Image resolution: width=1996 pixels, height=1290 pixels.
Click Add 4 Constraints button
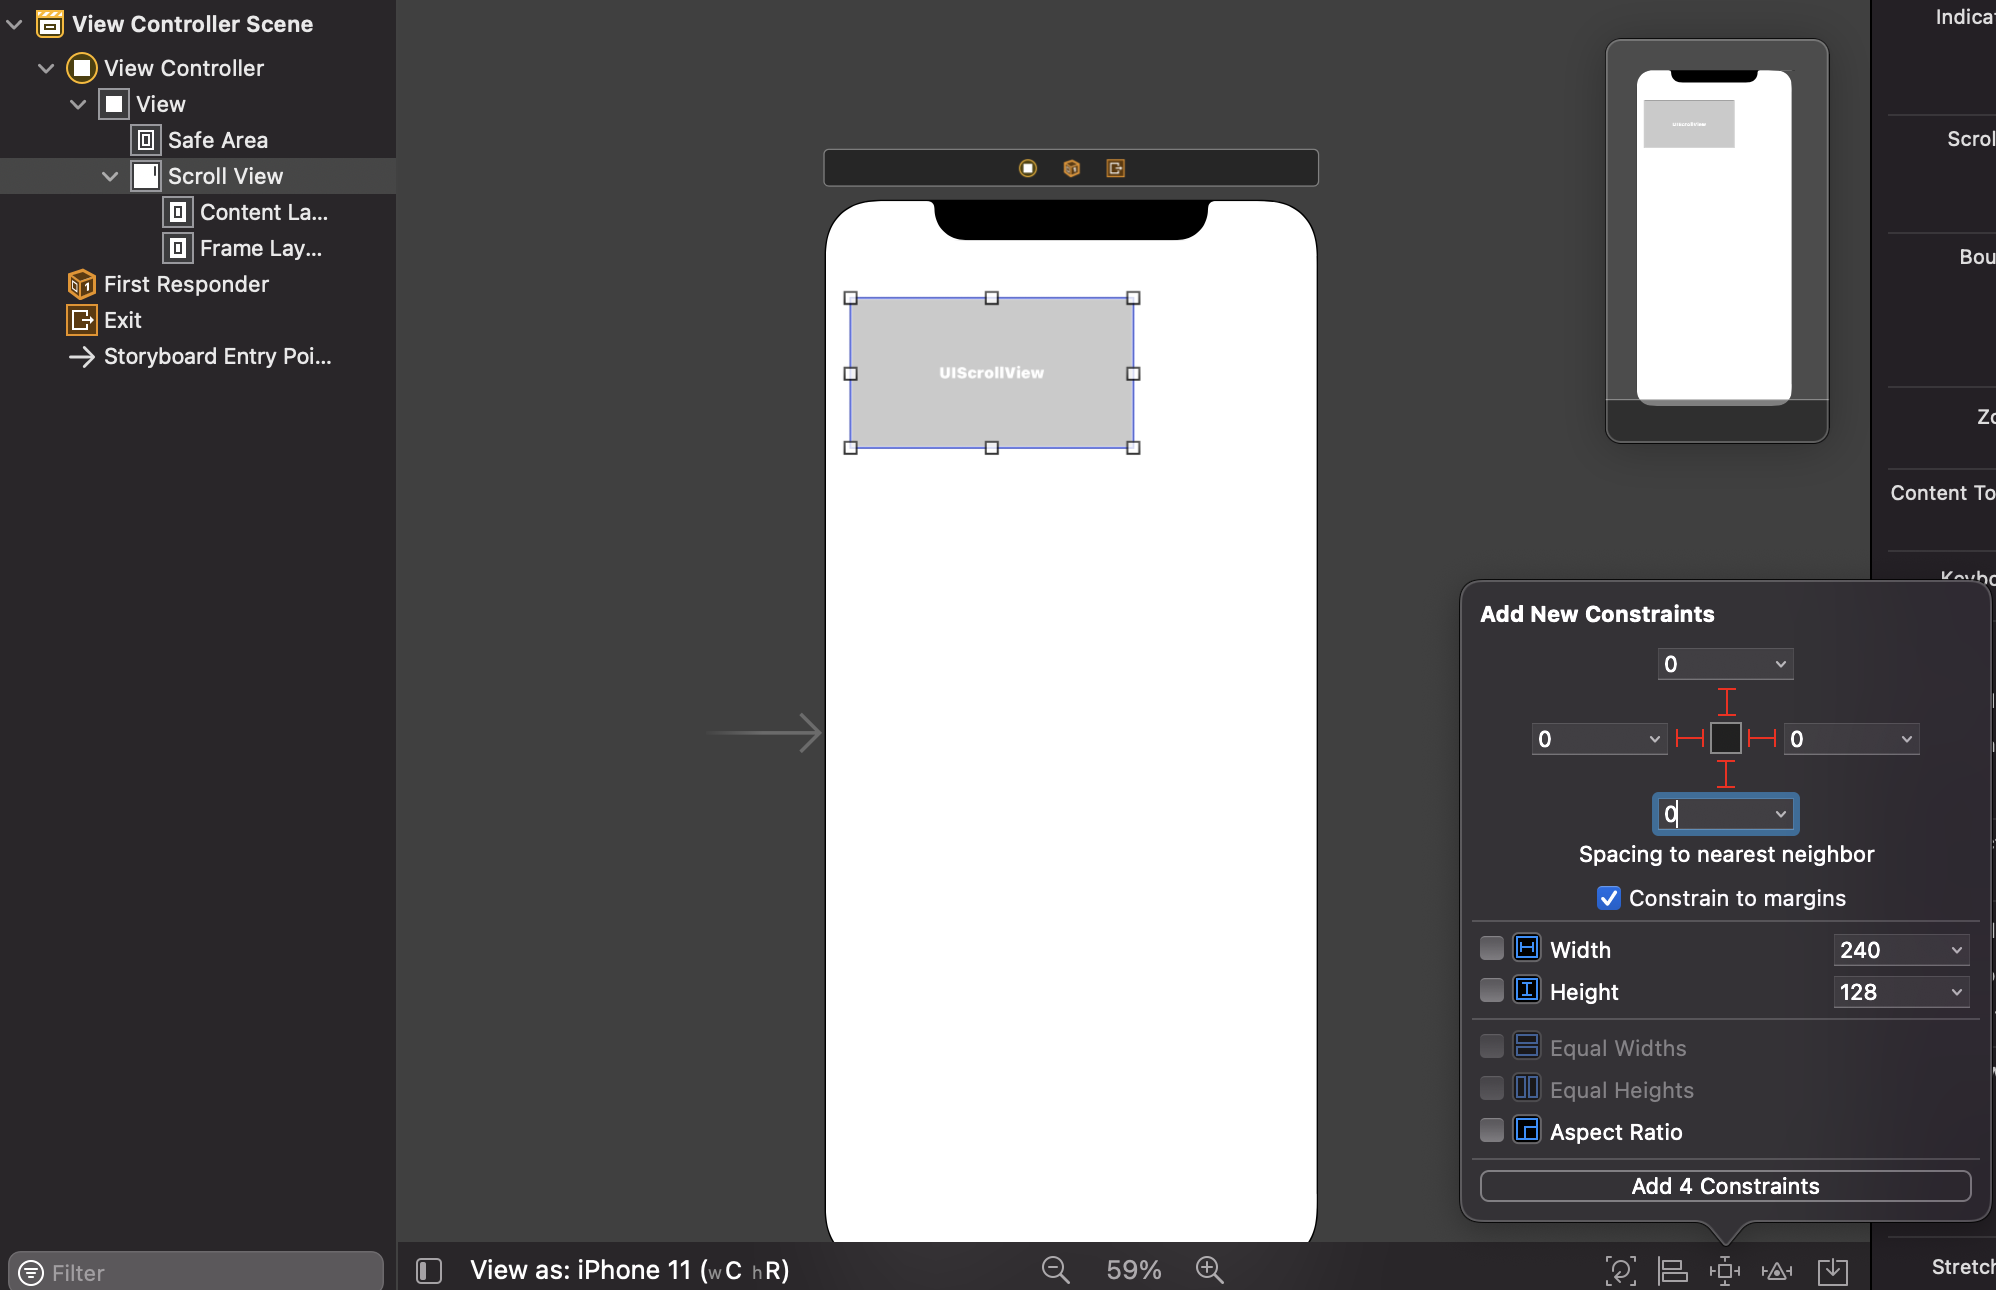tap(1725, 1186)
